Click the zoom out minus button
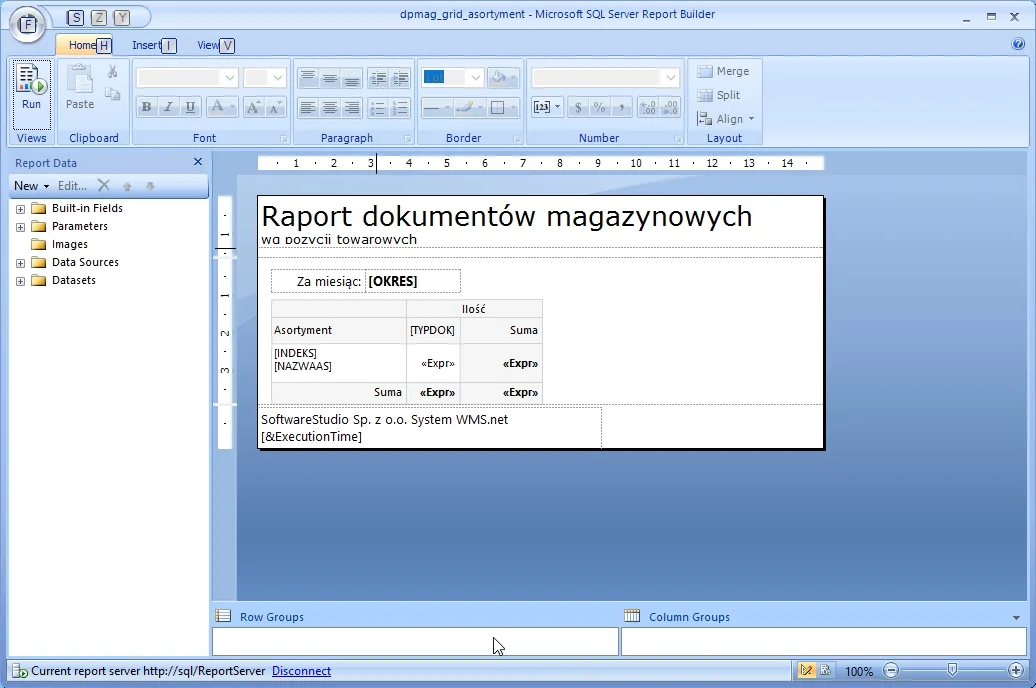Viewport: 1036px width, 688px height. click(891, 670)
